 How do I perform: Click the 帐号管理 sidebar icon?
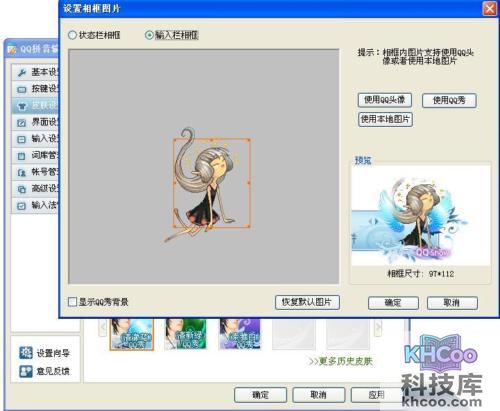22,173
